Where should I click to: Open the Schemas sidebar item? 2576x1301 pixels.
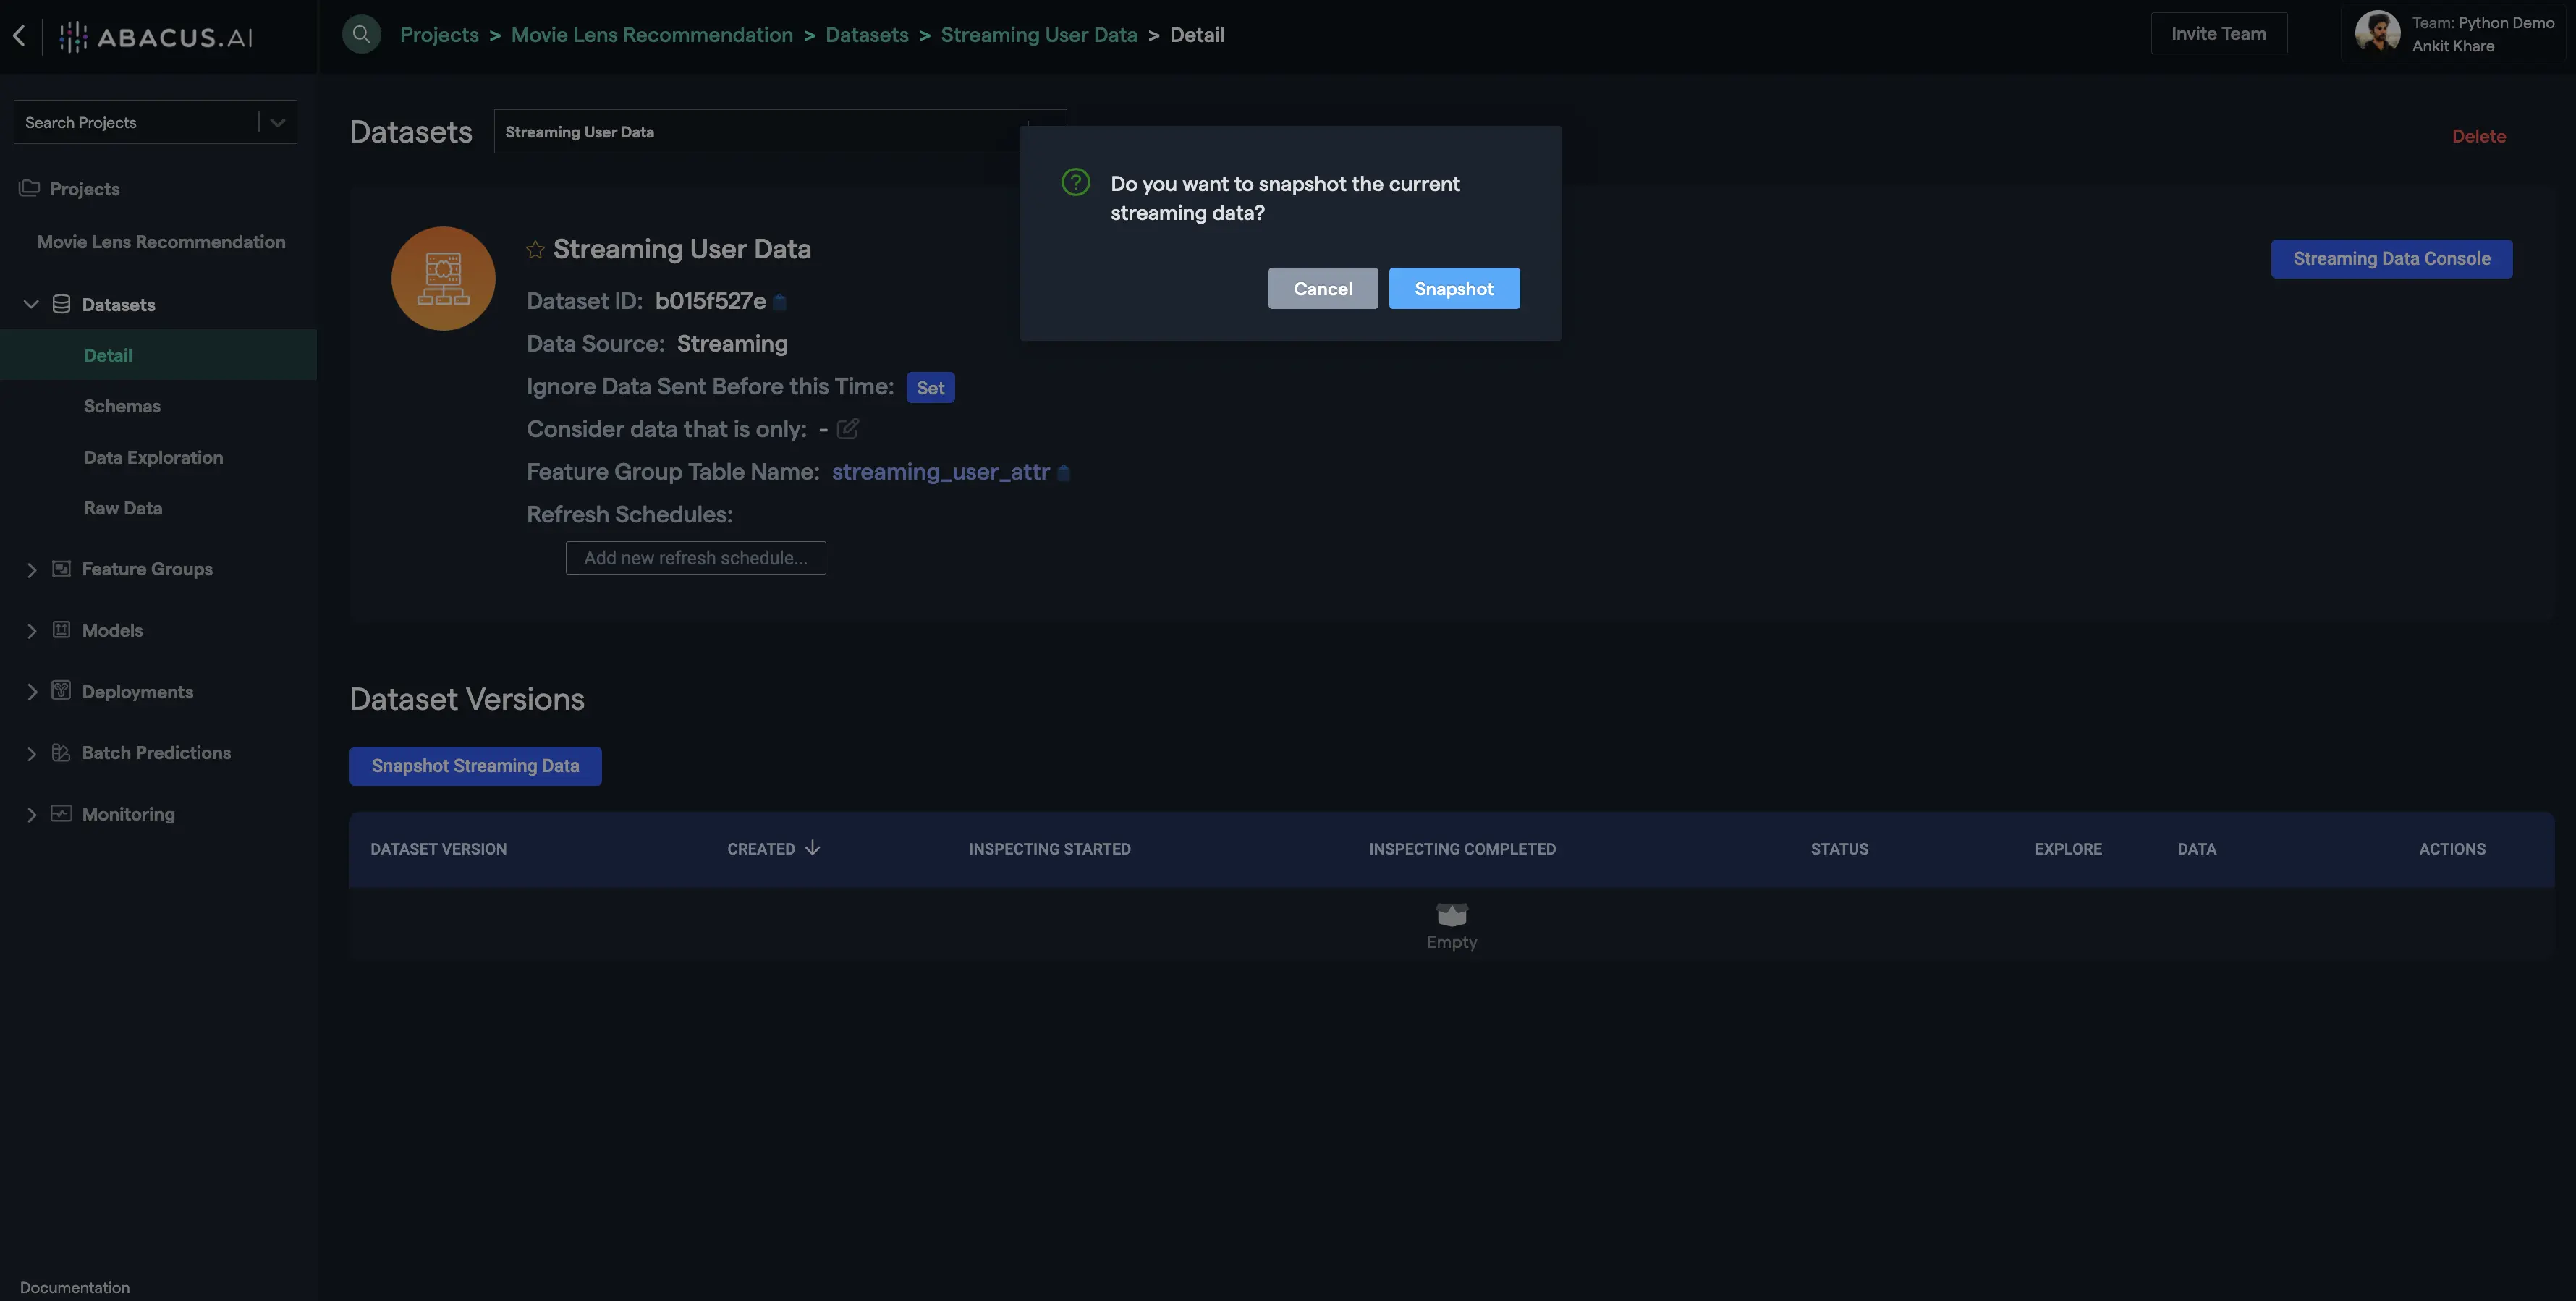pyautogui.click(x=122, y=406)
